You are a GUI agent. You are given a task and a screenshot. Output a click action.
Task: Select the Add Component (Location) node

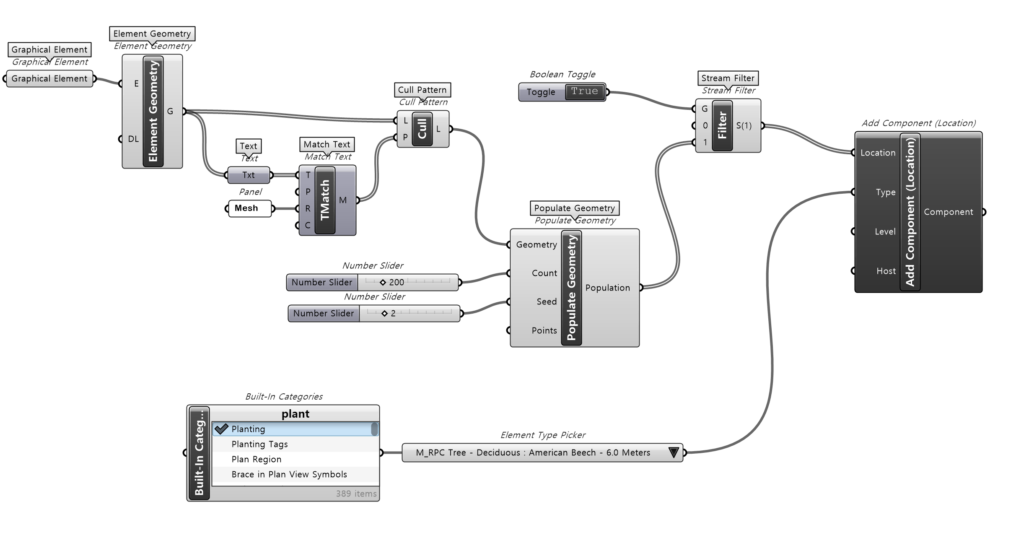[x=909, y=212]
